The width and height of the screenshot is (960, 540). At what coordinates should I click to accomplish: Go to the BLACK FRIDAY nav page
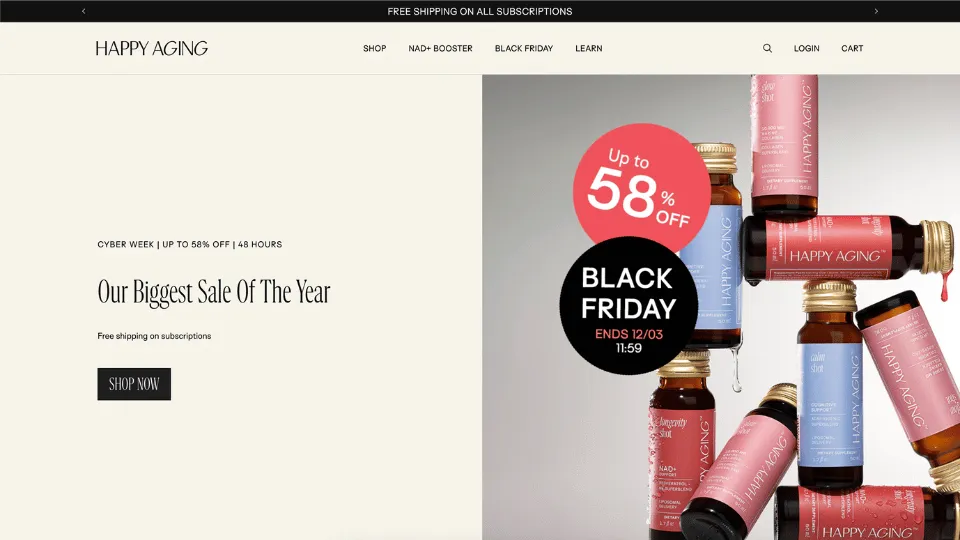[523, 48]
